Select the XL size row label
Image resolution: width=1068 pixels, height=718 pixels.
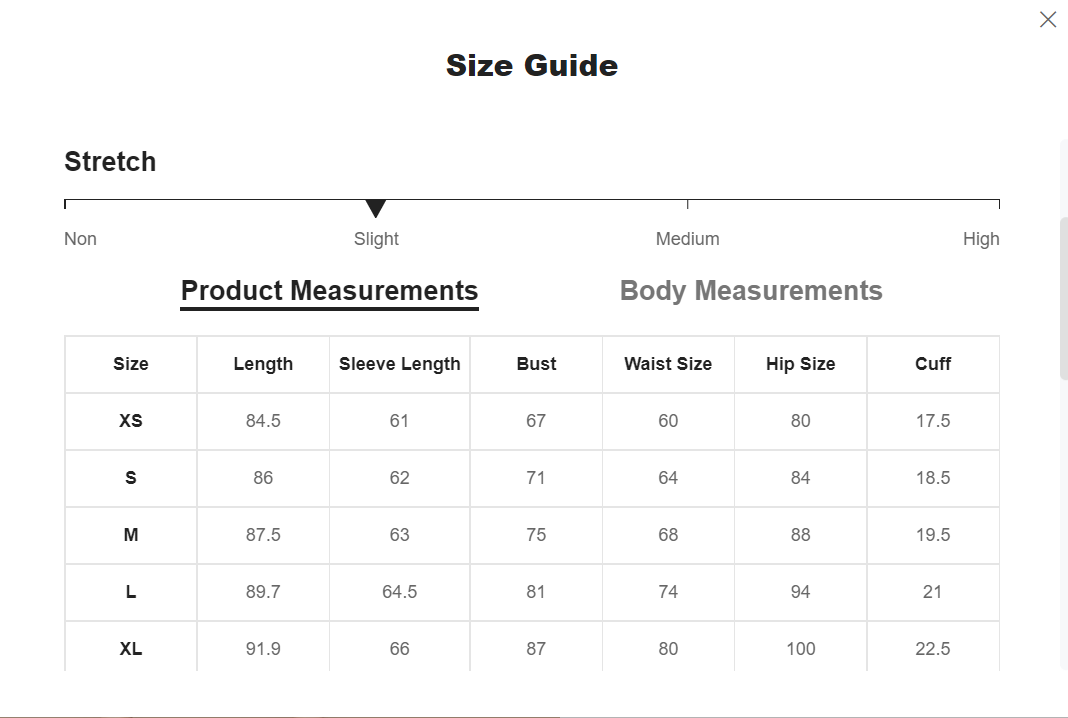[x=131, y=649]
